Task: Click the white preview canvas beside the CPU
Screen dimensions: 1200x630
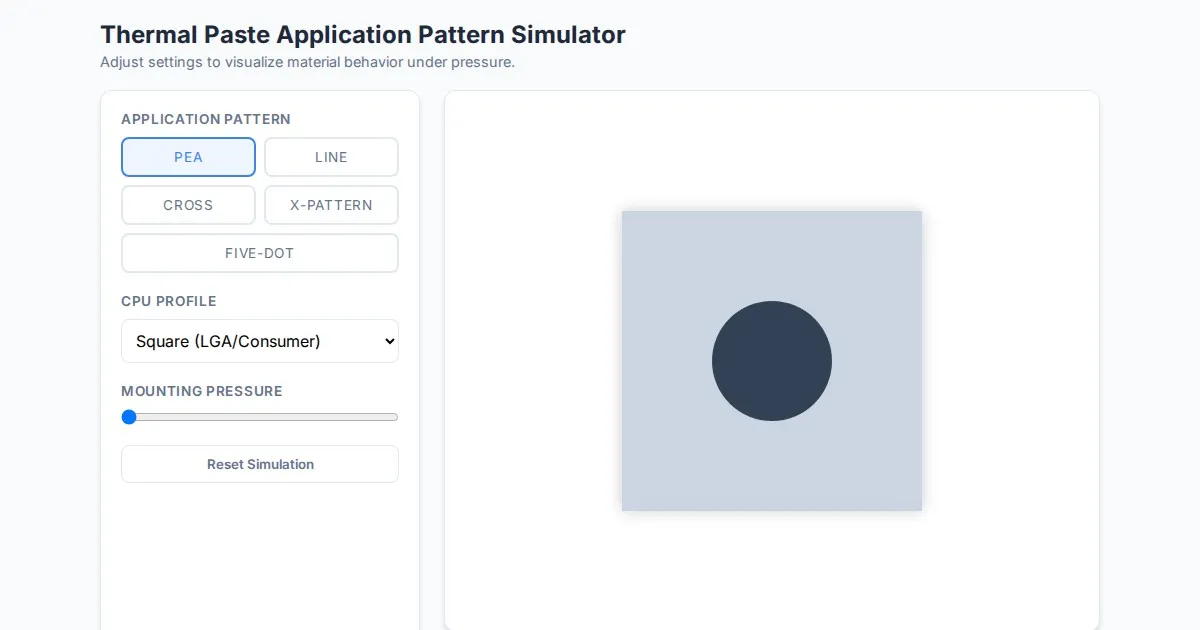Action: coord(1010,360)
